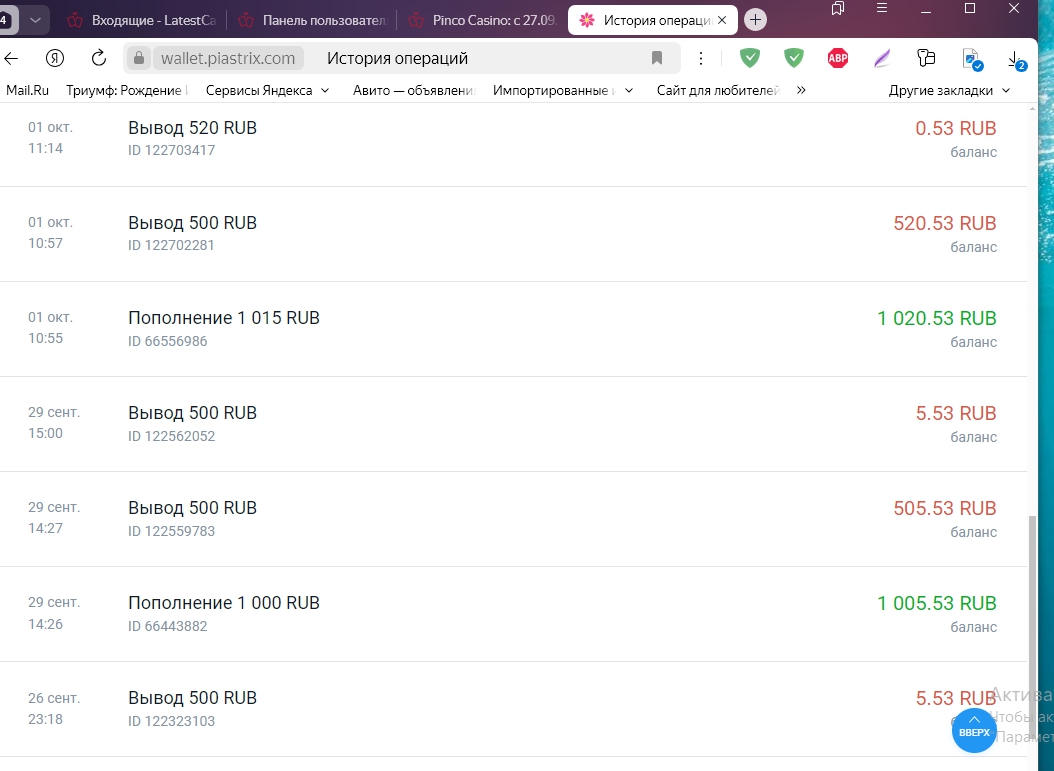Select Вывод 500 RUB at 10:57
The height and width of the screenshot is (771, 1054).
(x=192, y=222)
